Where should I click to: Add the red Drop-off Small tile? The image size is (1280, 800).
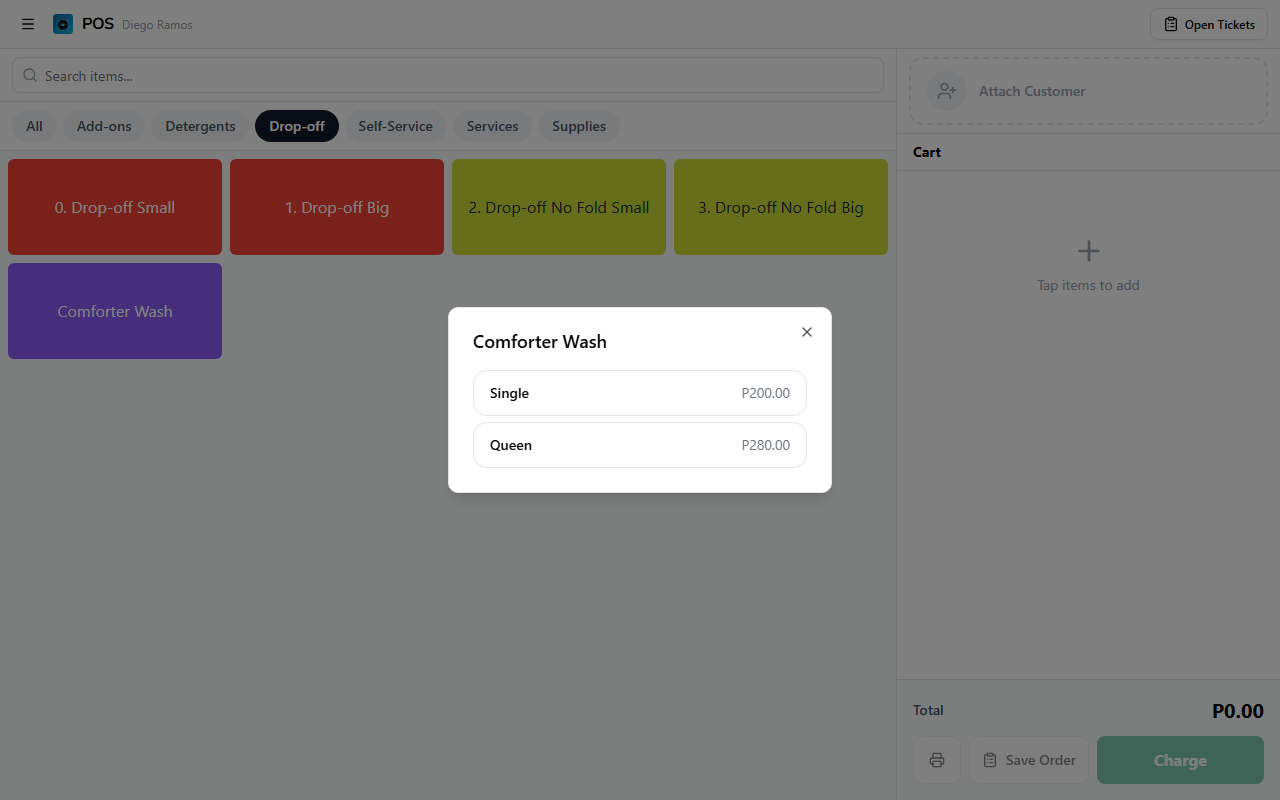coord(115,207)
